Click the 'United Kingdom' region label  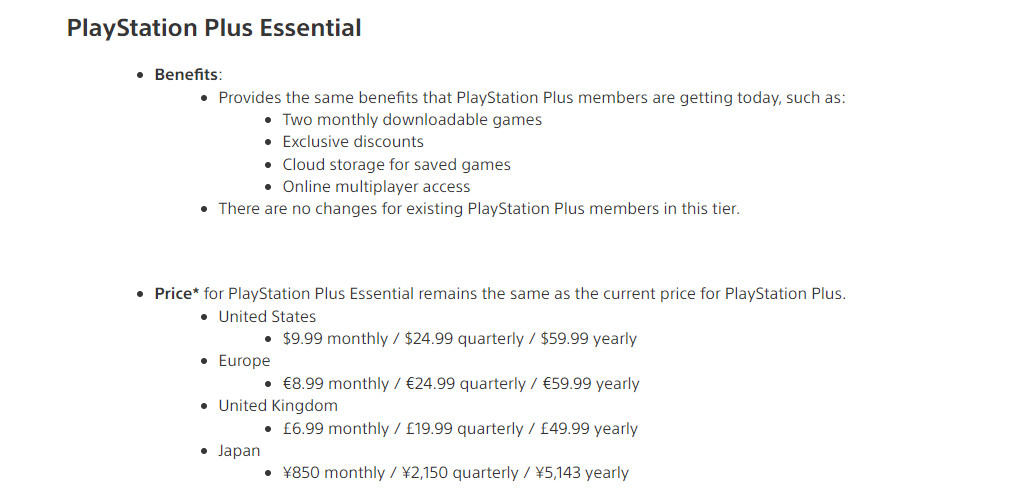point(278,406)
